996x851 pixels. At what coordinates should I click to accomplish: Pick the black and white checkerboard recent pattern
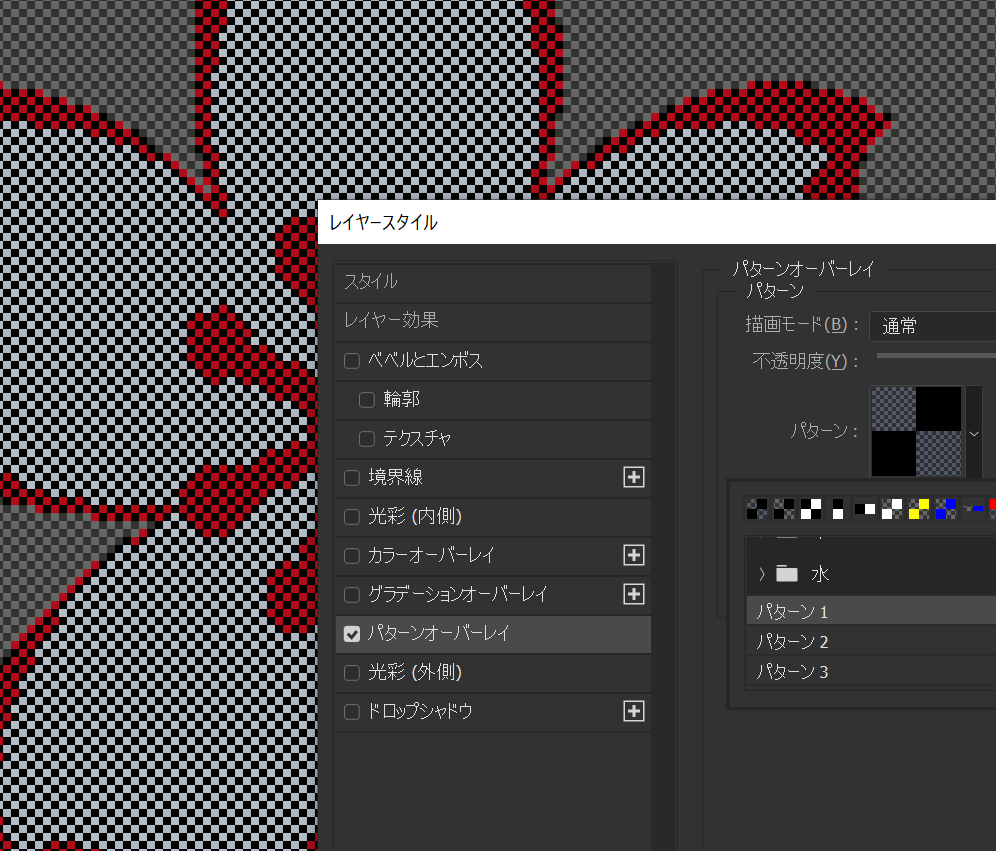tap(811, 509)
